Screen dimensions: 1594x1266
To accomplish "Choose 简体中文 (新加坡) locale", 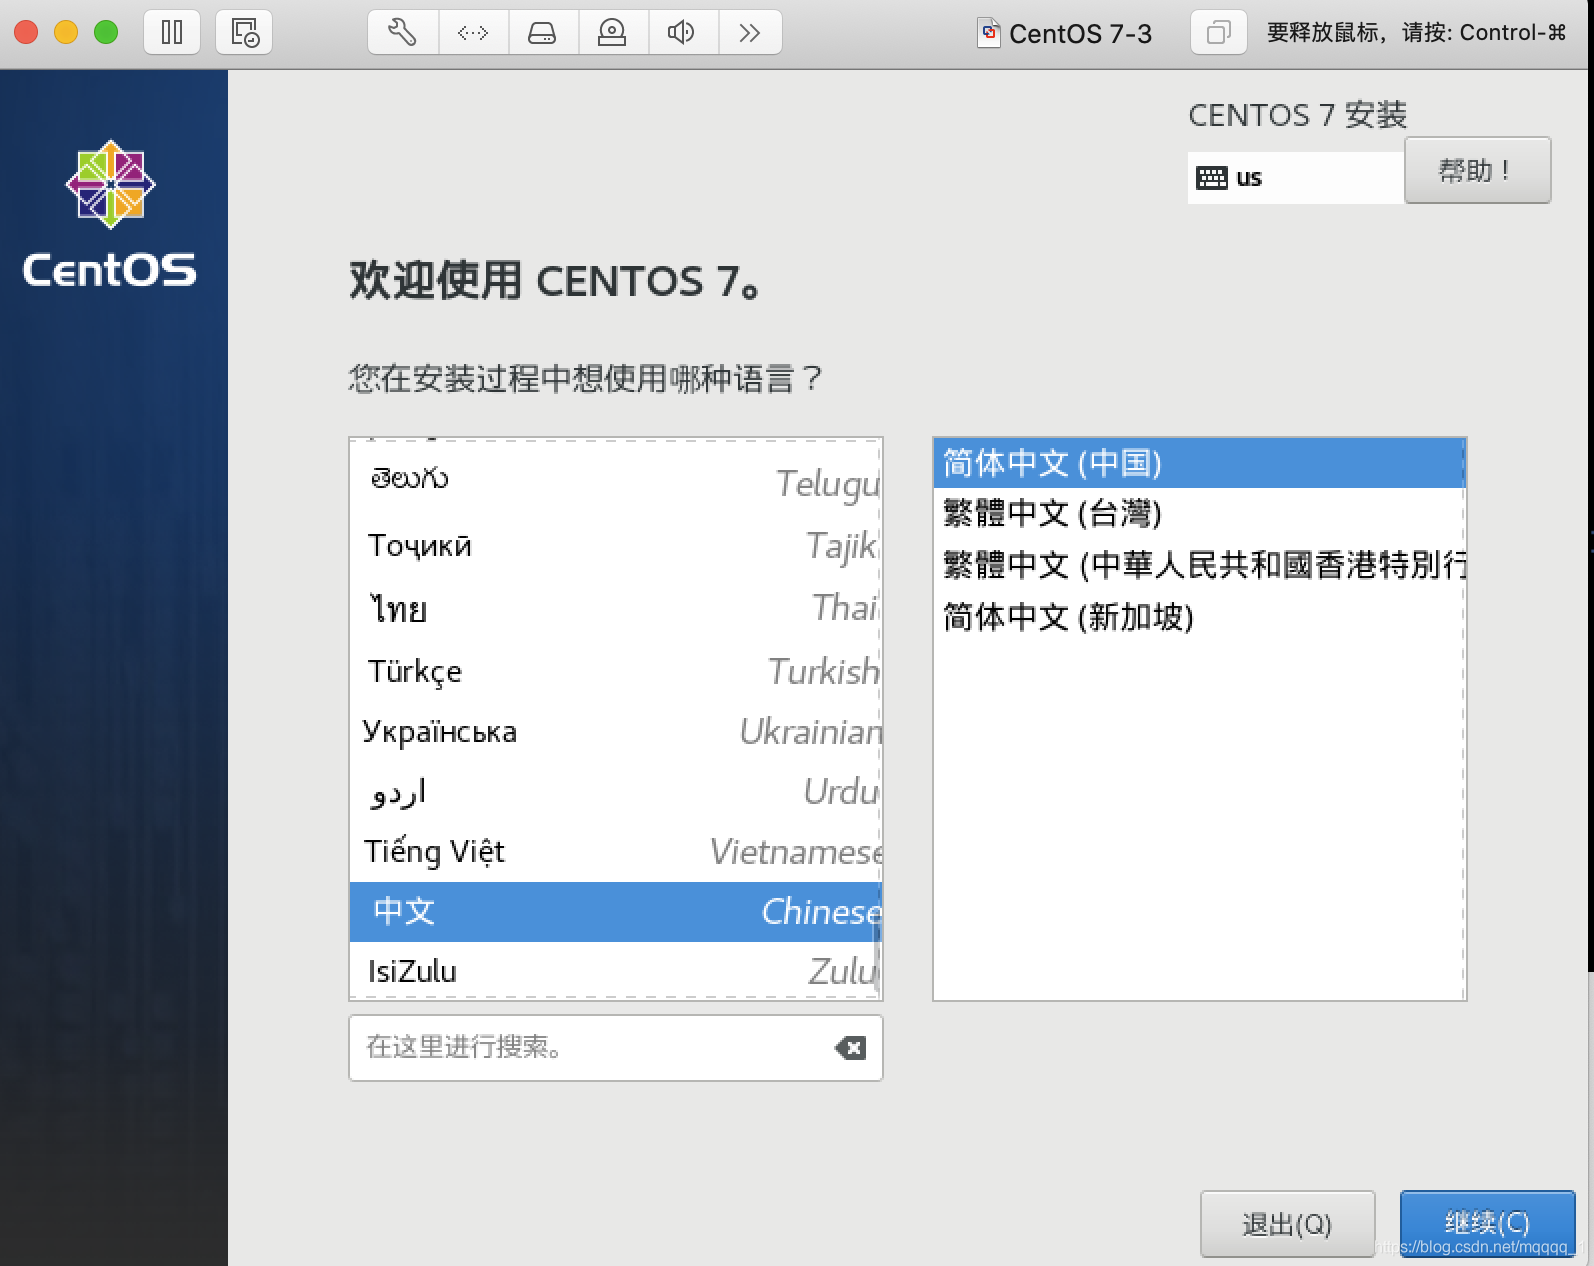I will coord(1199,617).
